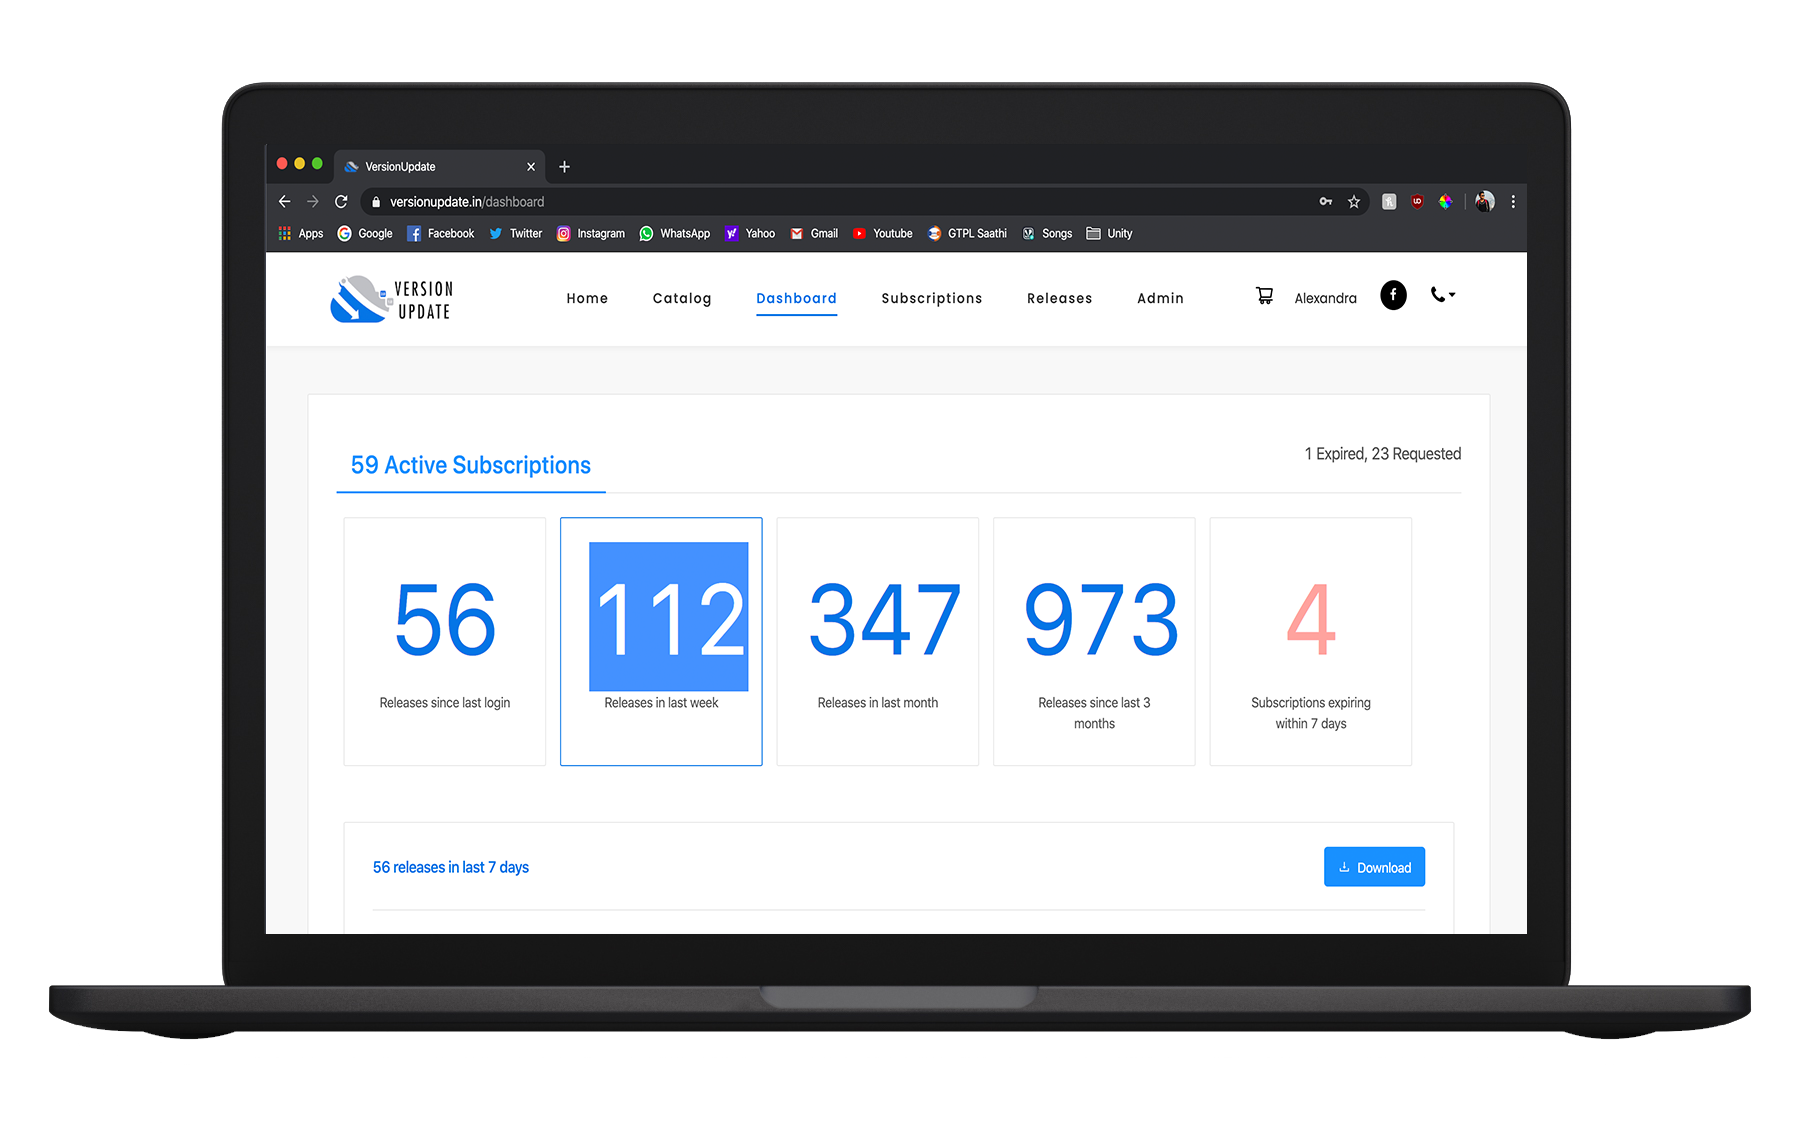Click the VersionUpdate logo
This screenshot has width=1800, height=1122.
click(392, 299)
